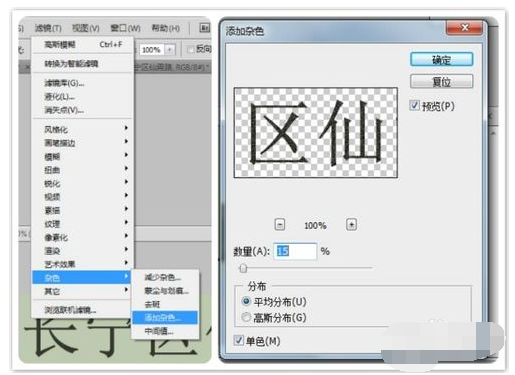Expand the 视频 submenu

pyautogui.click(x=83, y=197)
